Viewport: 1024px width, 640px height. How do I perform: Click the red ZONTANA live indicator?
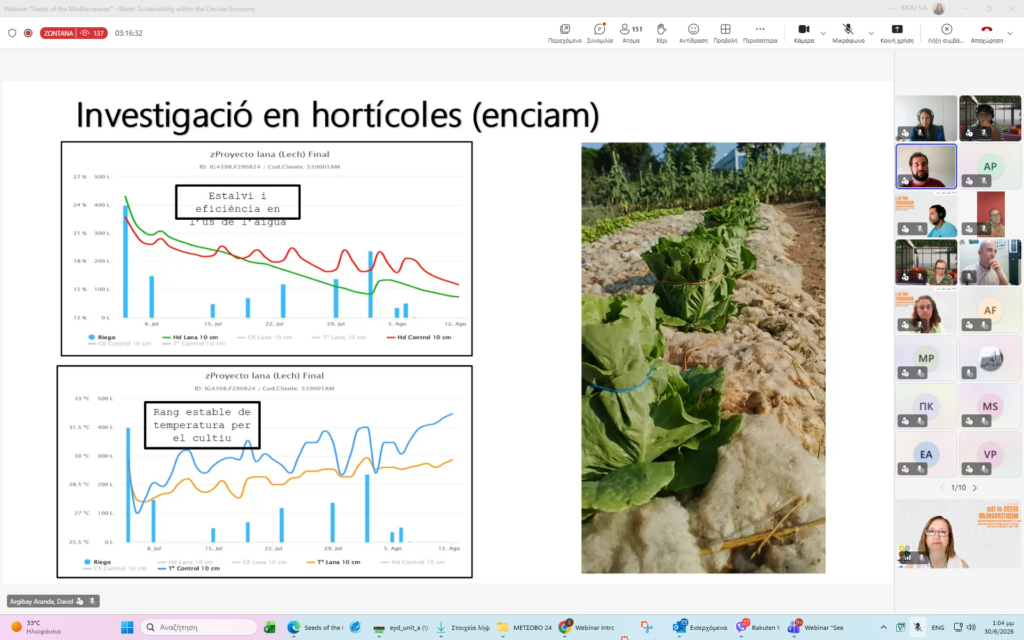tap(73, 33)
